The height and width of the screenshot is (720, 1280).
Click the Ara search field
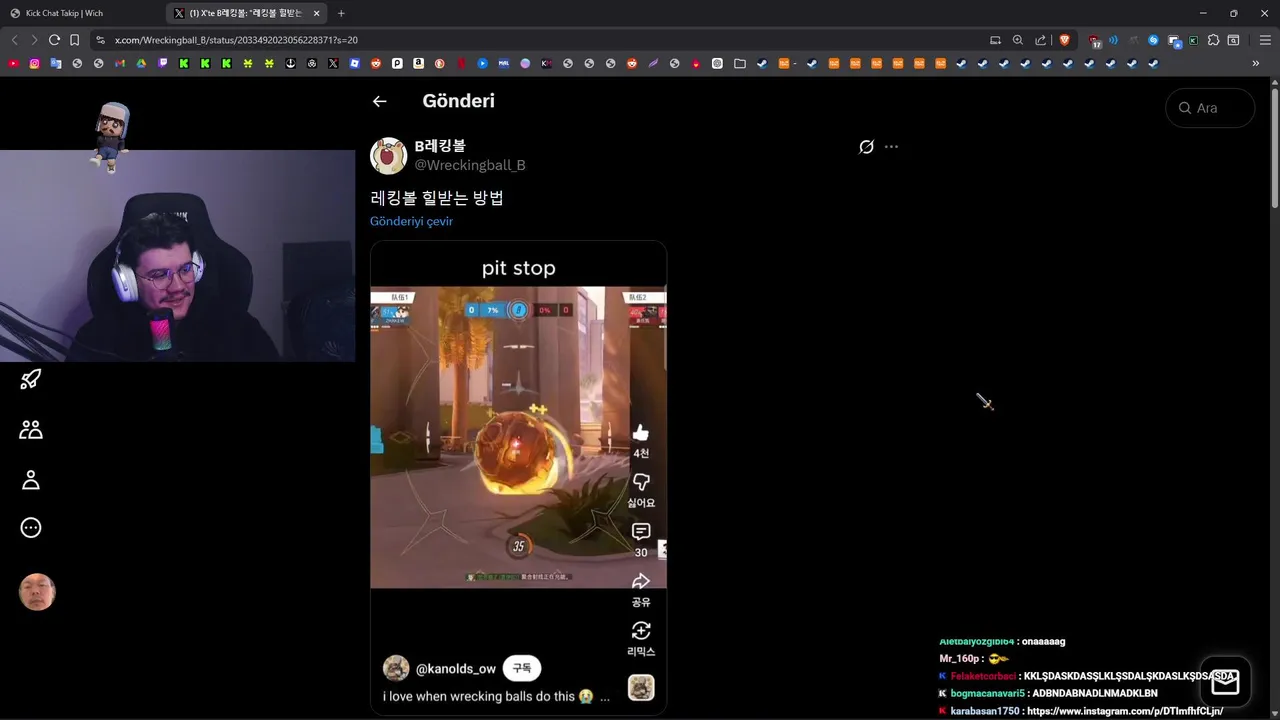1210,108
